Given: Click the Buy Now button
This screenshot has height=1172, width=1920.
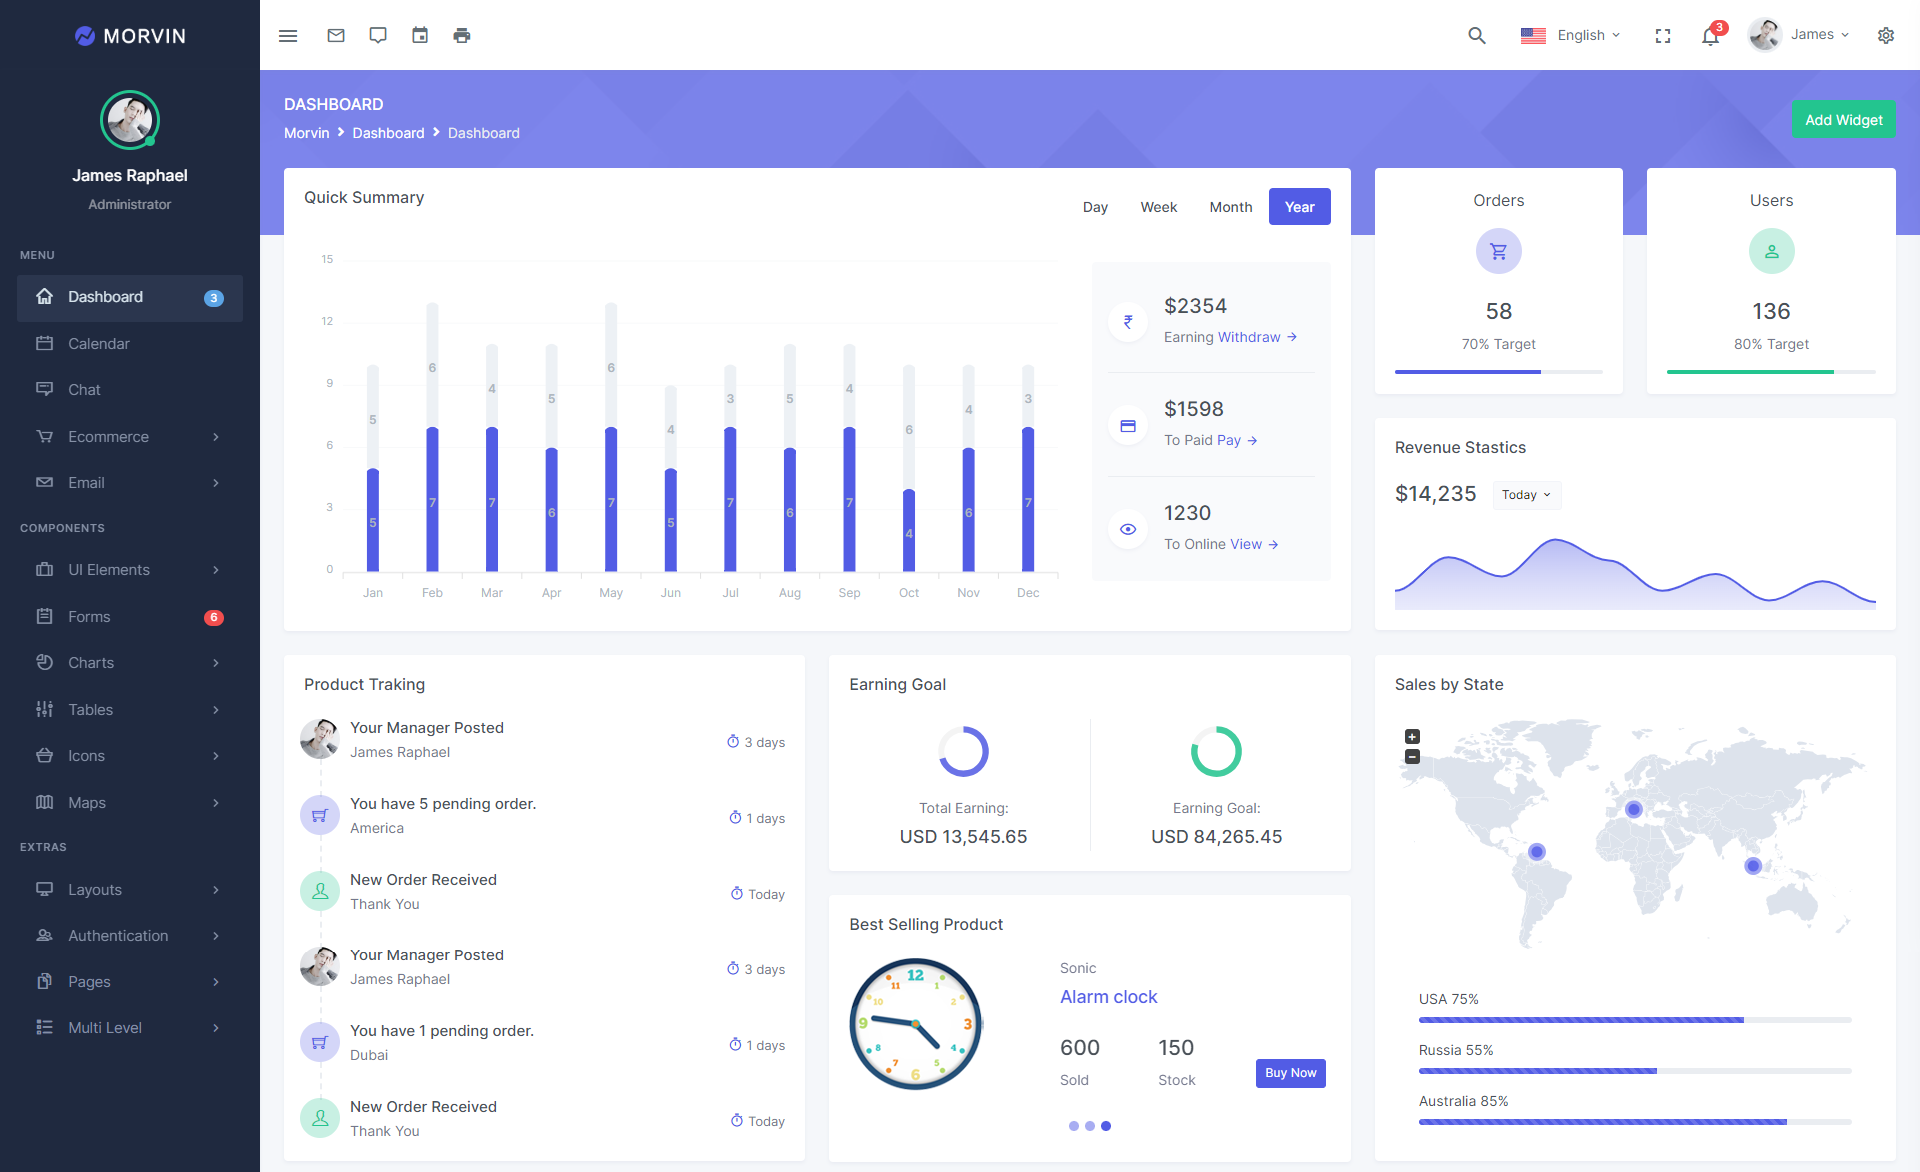Looking at the screenshot, I should [x=1290, y=1073].
